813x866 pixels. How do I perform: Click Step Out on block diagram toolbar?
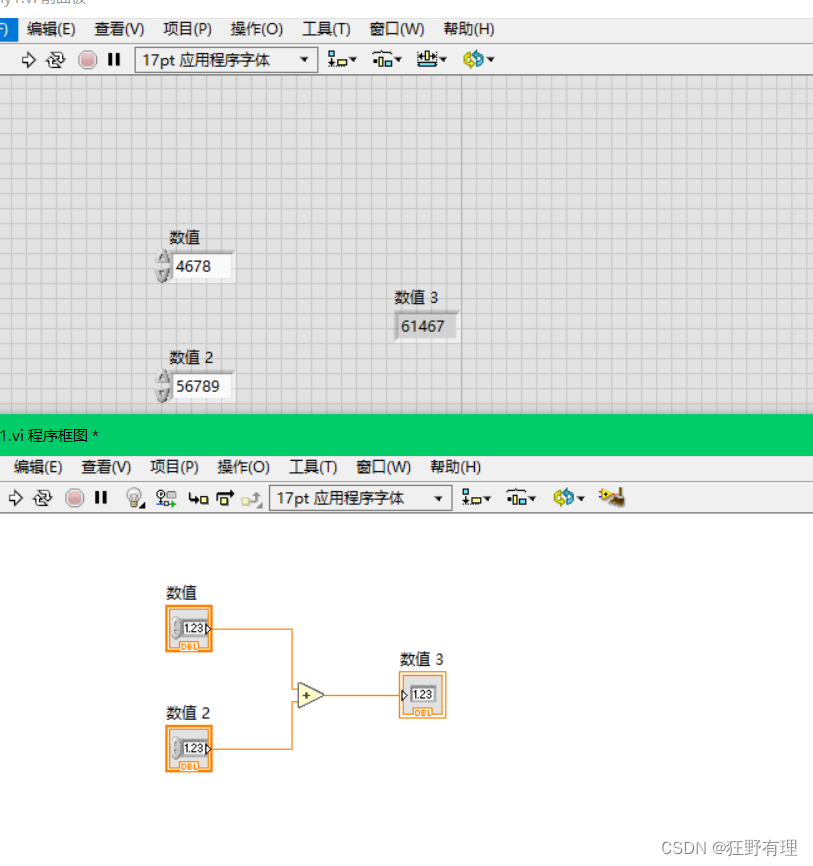(251, 499)
